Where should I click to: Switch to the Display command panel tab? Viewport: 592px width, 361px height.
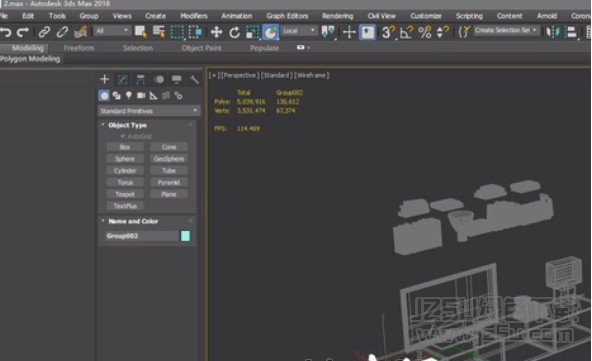coord(177,79)
